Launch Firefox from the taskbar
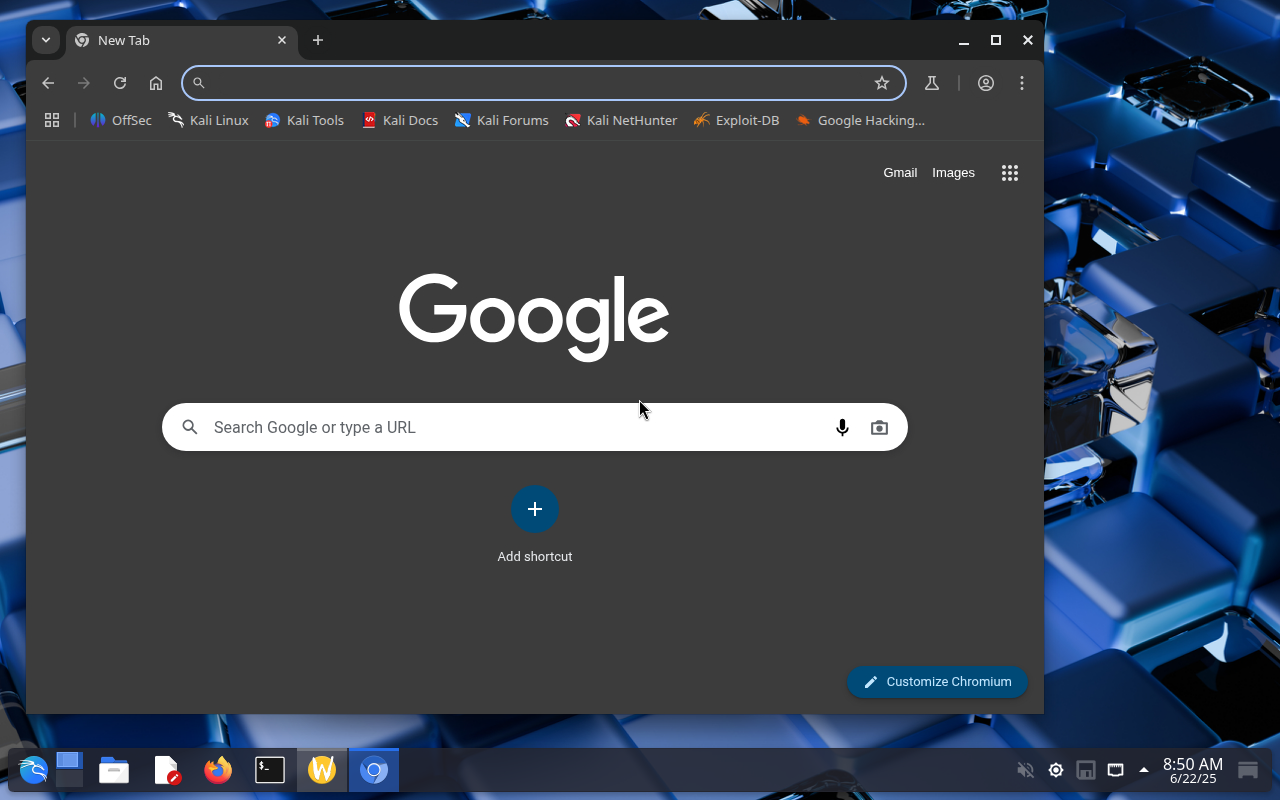The width and height of the screenshot is (1280, 800). [x=218, y=770]
